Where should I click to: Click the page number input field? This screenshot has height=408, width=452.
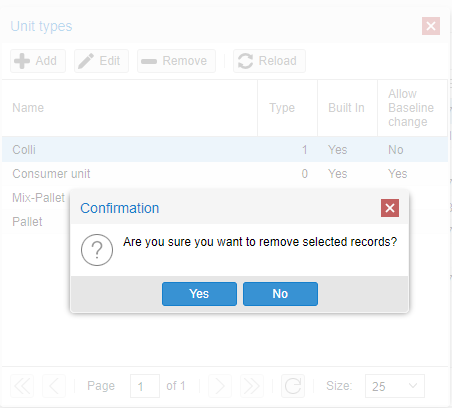click(145, 386)
